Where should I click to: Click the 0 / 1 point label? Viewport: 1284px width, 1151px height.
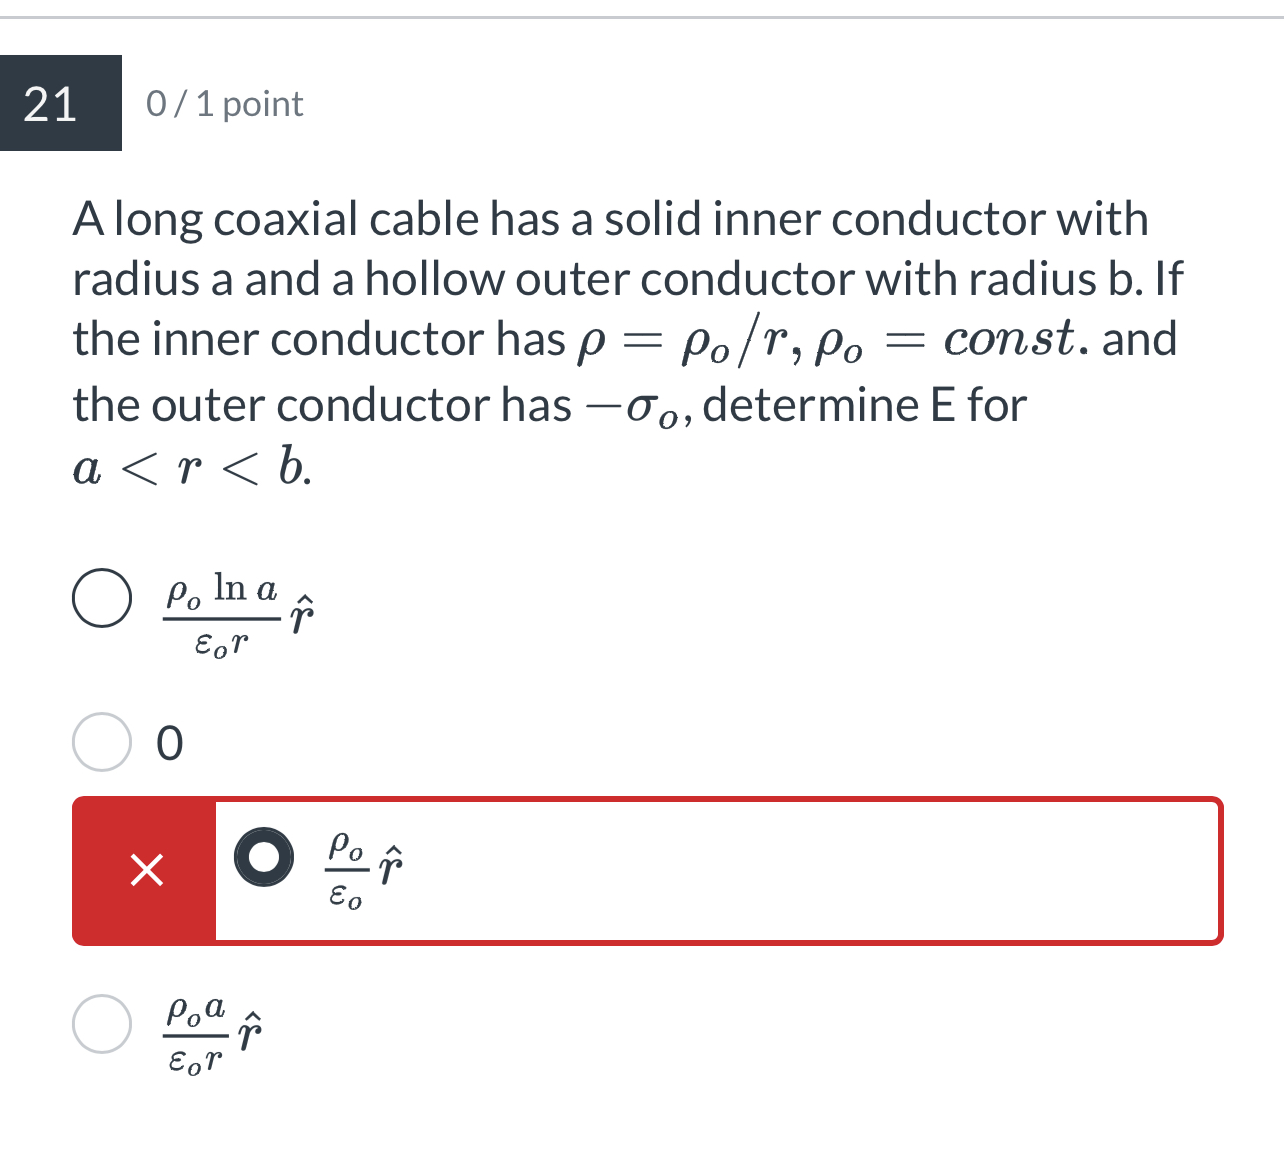(x=222, y=103)
